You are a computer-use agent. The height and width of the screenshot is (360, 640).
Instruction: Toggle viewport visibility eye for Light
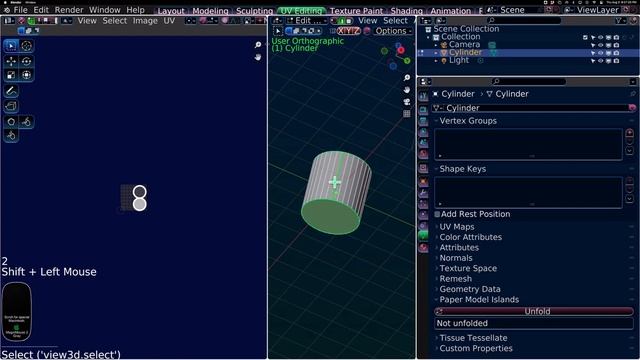click(x=600, y=61)
